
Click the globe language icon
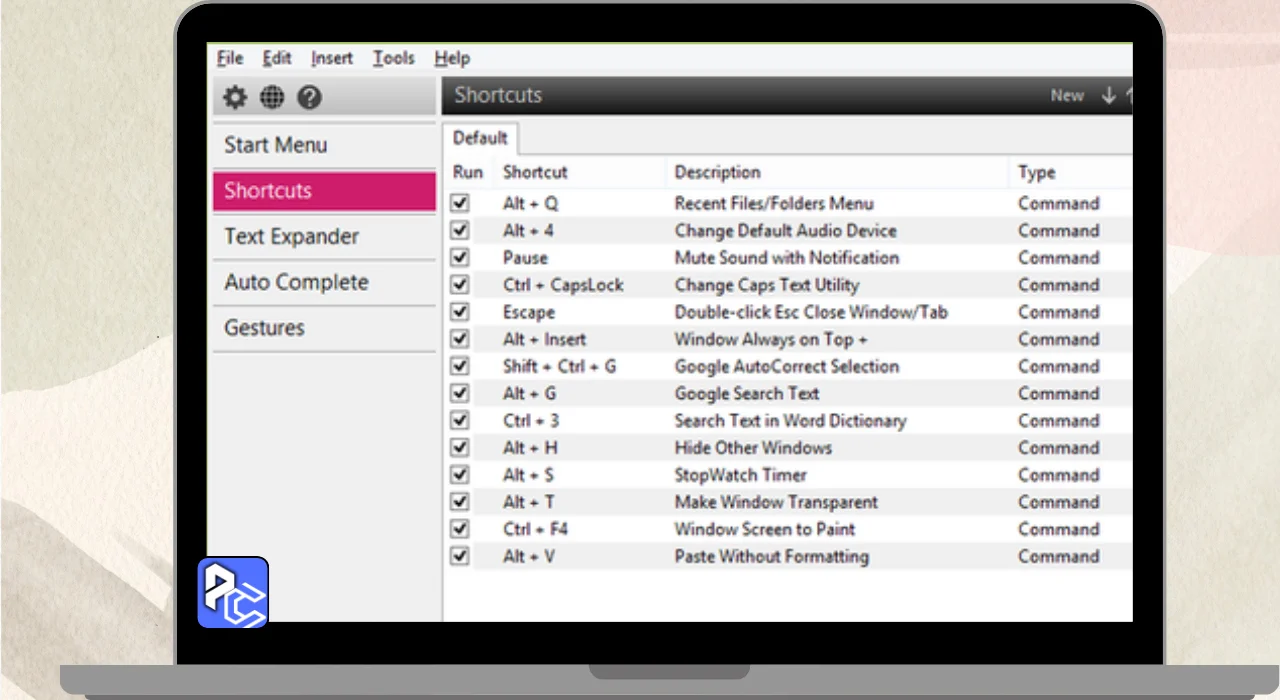[272, 97]
